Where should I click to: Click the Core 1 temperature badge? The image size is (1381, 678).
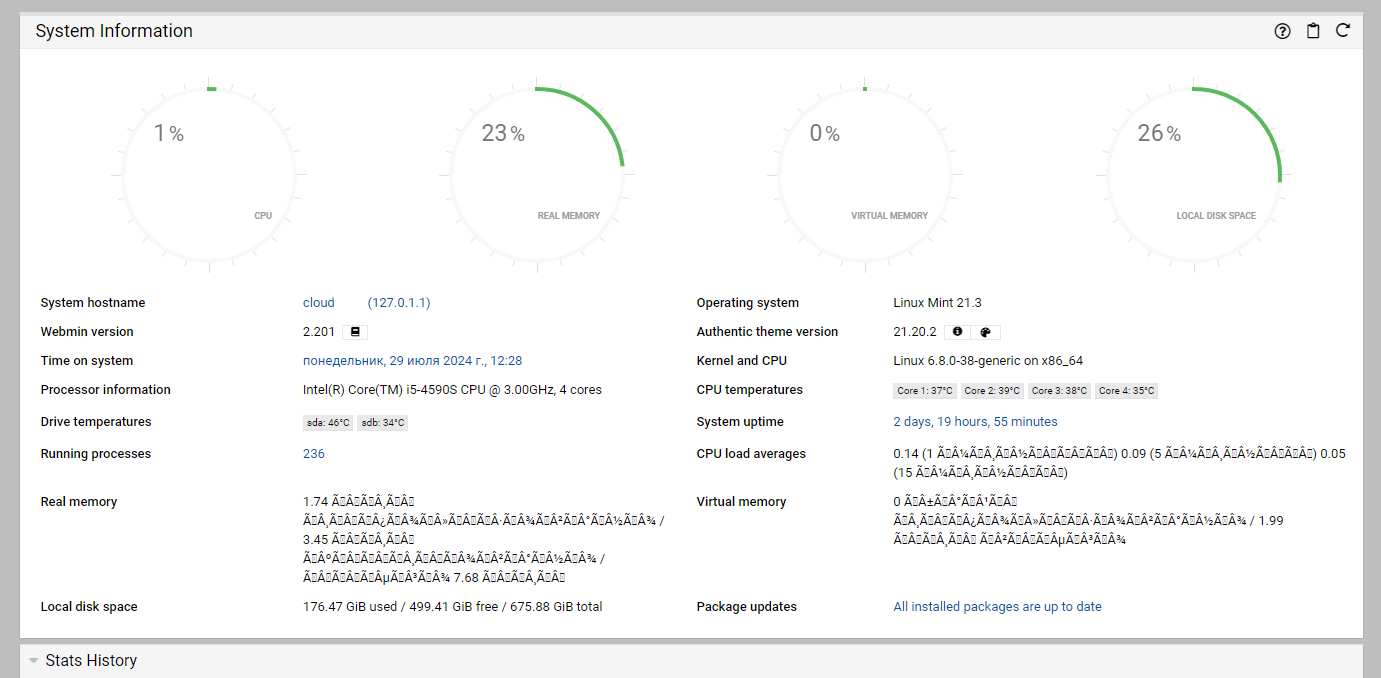[923, 390]
